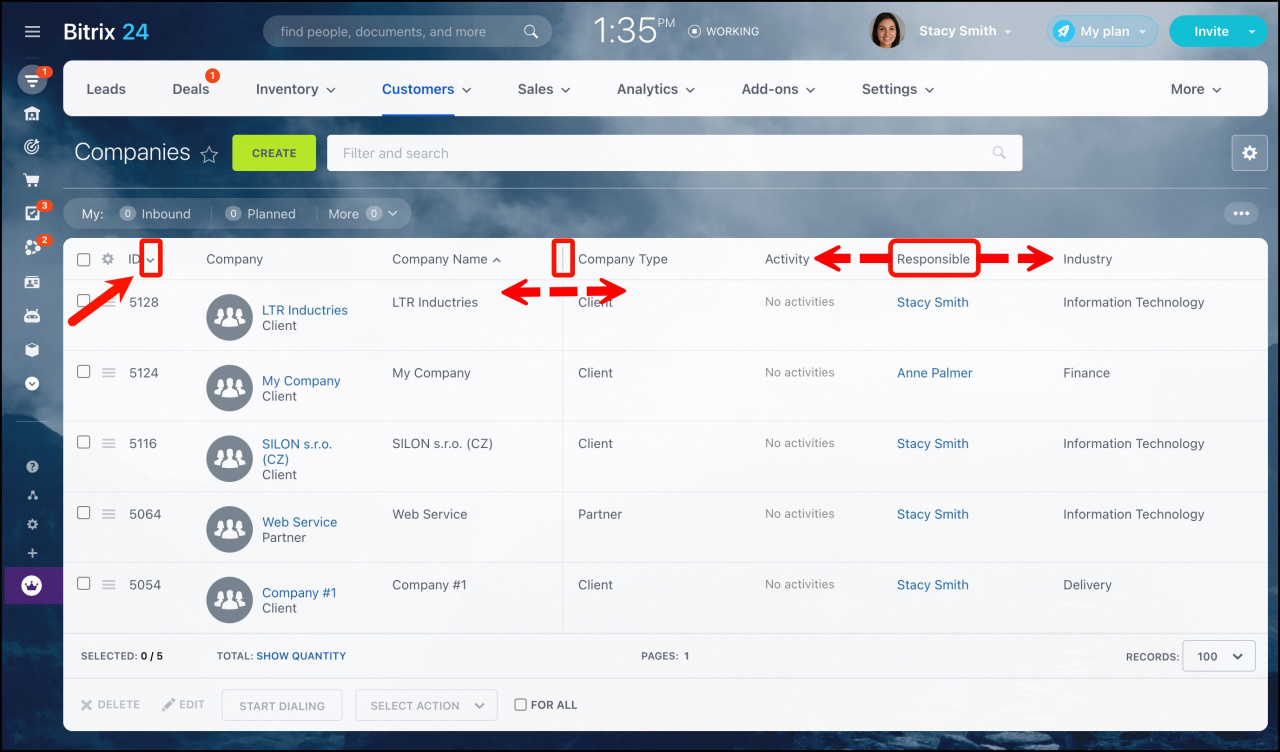Open sidebar settings gear icon
Image resolution: width=1280 pixels, height=752 pixels.
click(x=32, y=524)
